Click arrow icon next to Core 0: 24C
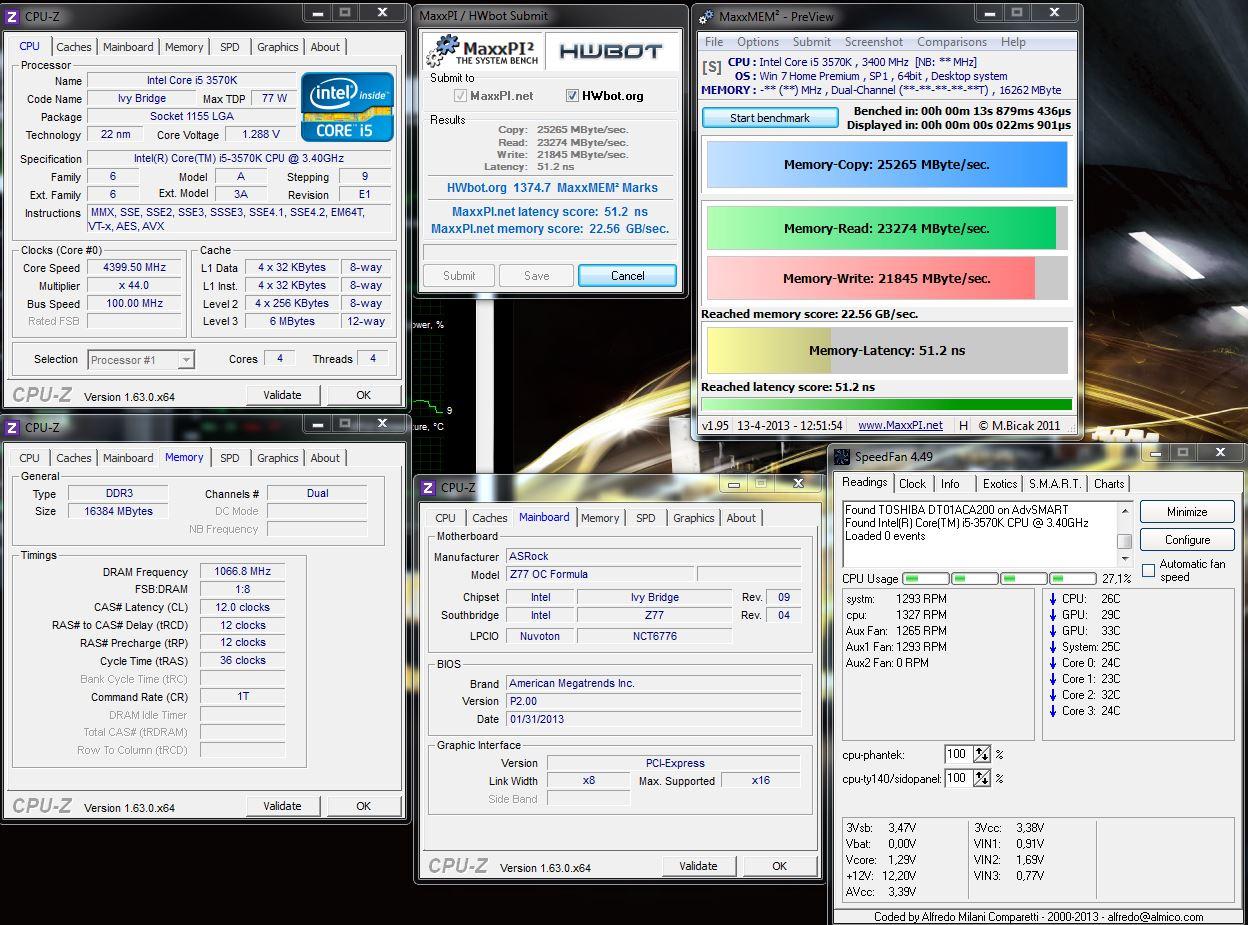Image resolution: width=1248 pixels, height=925 pixels. pyautogui.click(x=1053, y=663)
